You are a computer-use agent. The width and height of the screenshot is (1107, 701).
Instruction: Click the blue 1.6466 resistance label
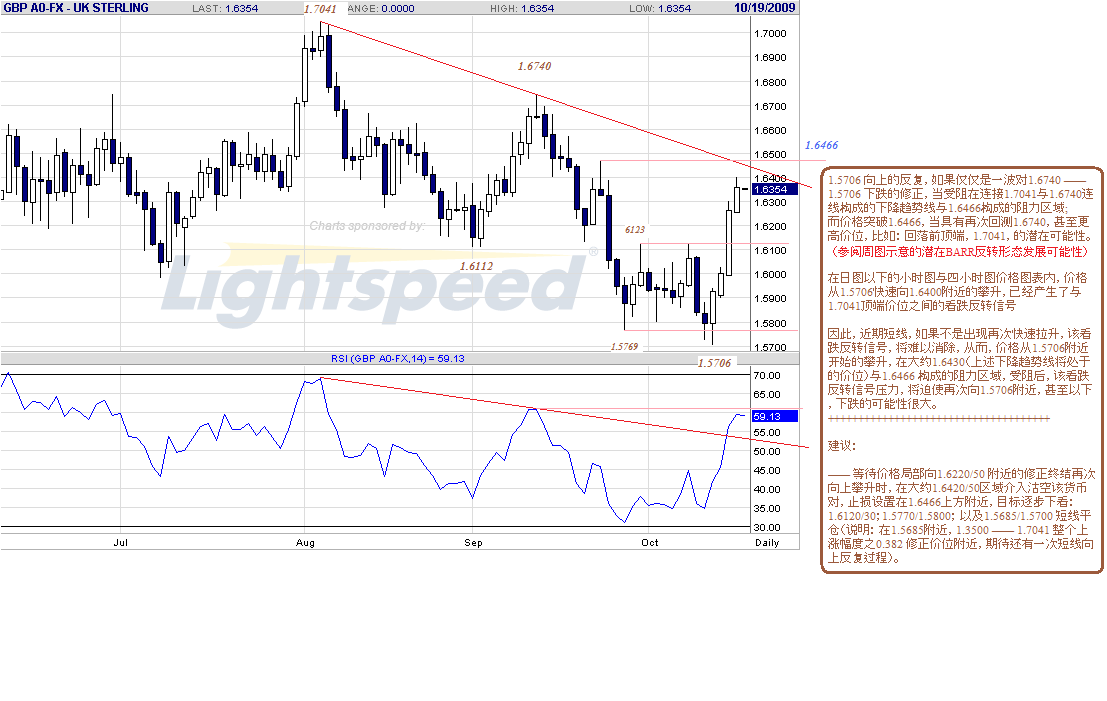[821, 145]
